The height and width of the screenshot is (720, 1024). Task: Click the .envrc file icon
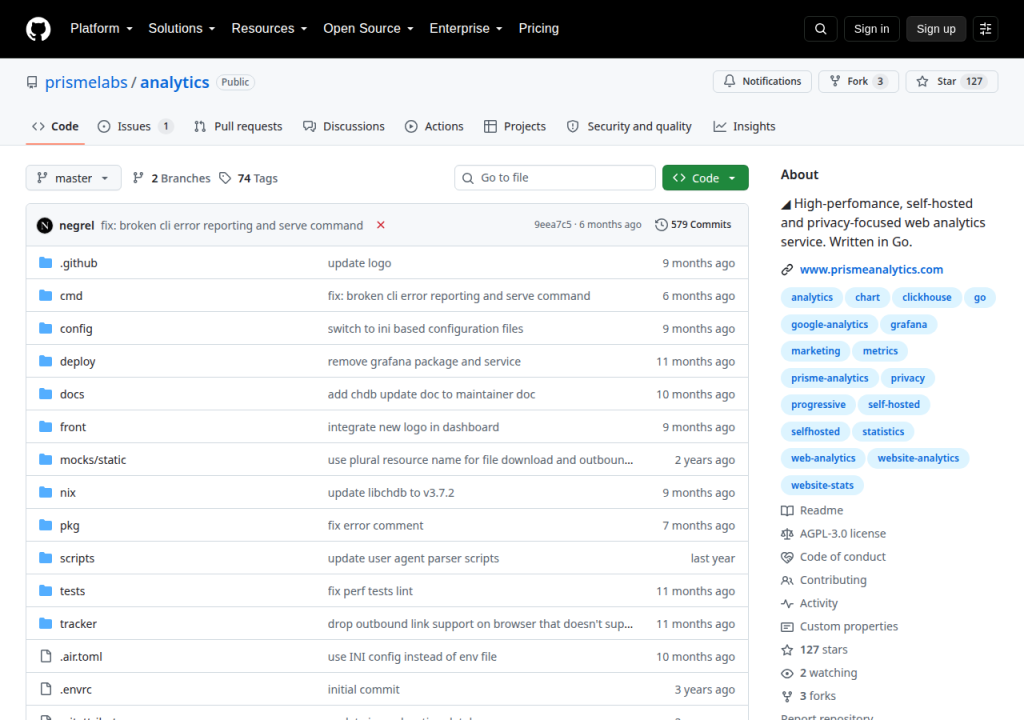coord(45,689)
